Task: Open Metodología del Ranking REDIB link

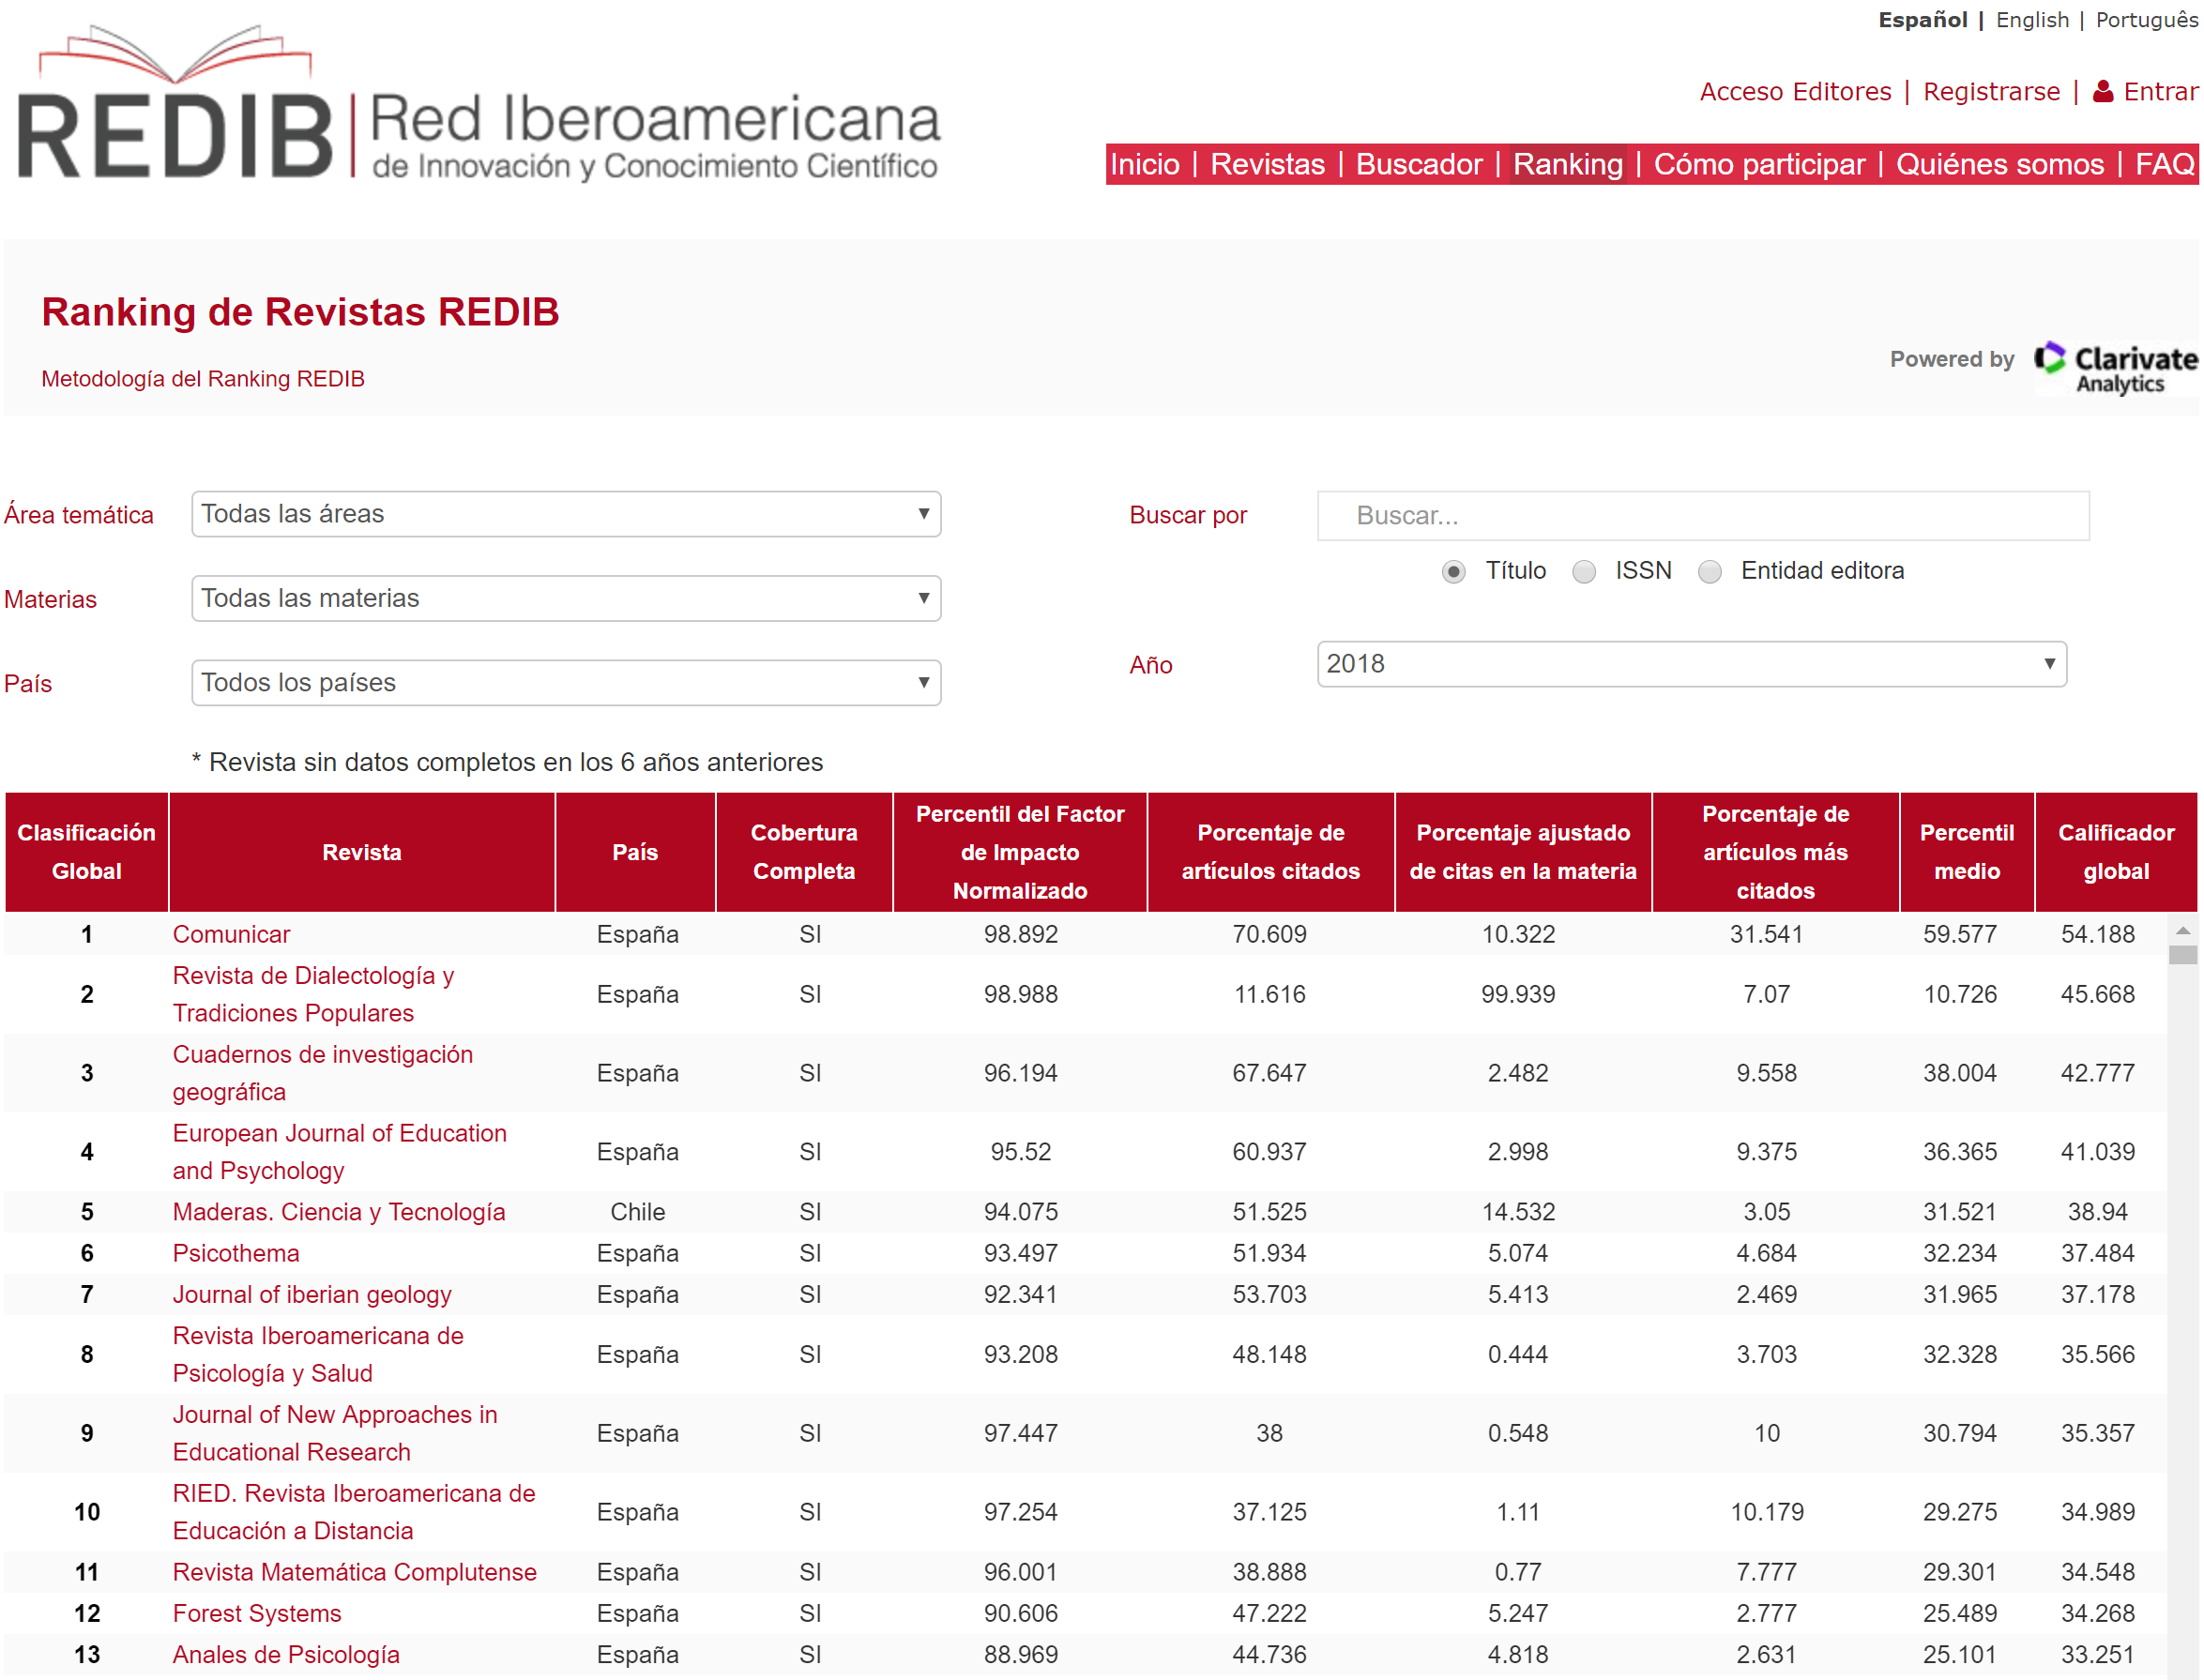Action: point(203,379)
